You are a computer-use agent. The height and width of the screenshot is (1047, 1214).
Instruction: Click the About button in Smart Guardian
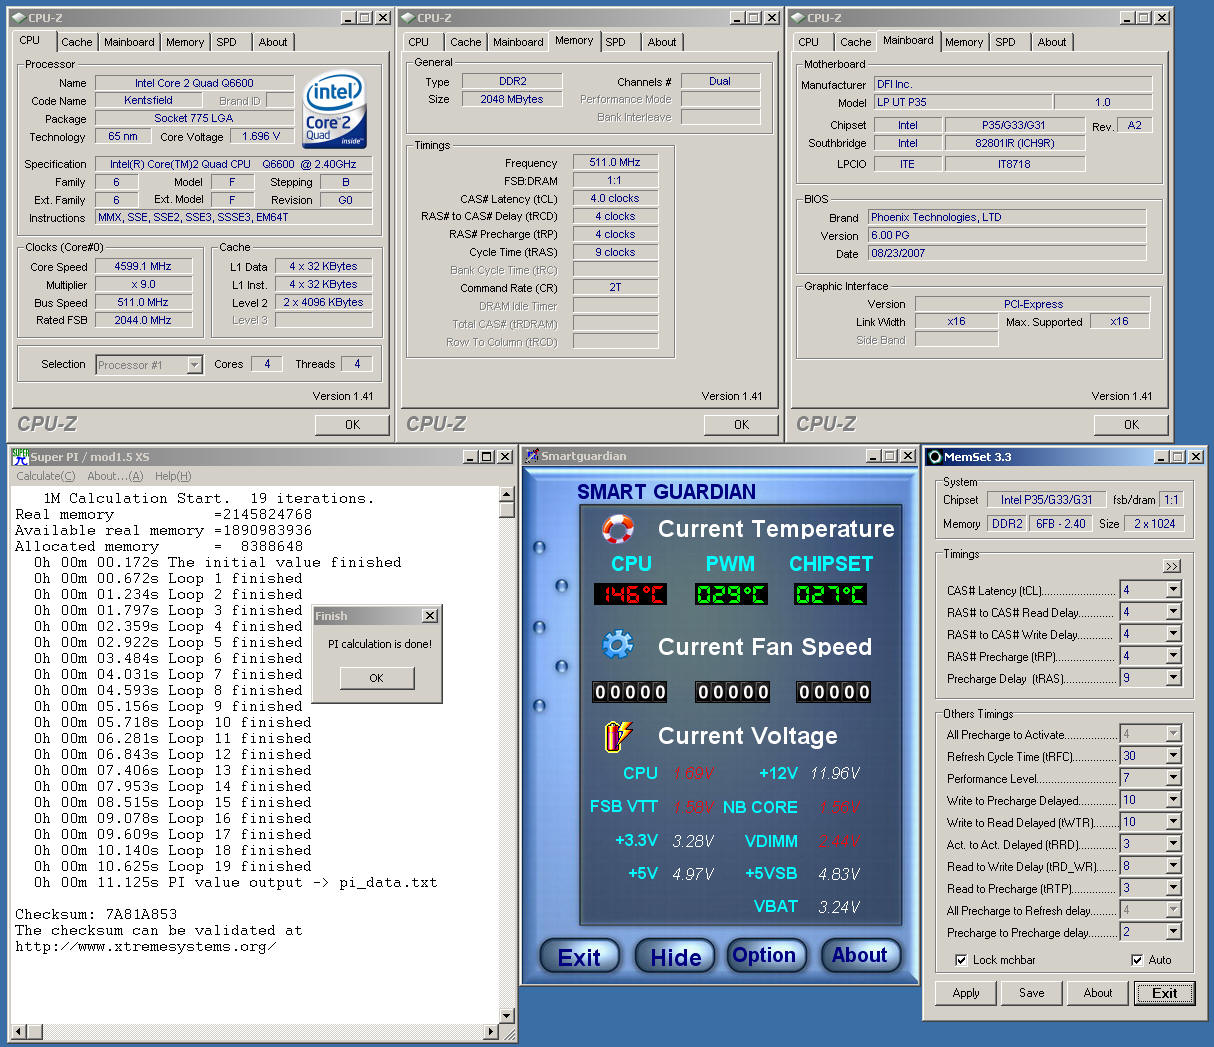[860, 955]
